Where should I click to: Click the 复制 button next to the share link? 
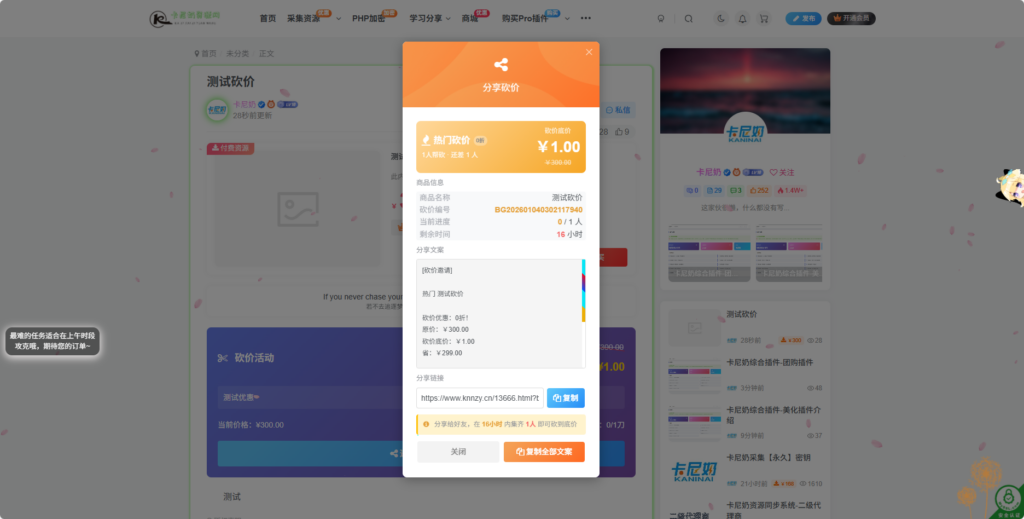coord(566,398)
